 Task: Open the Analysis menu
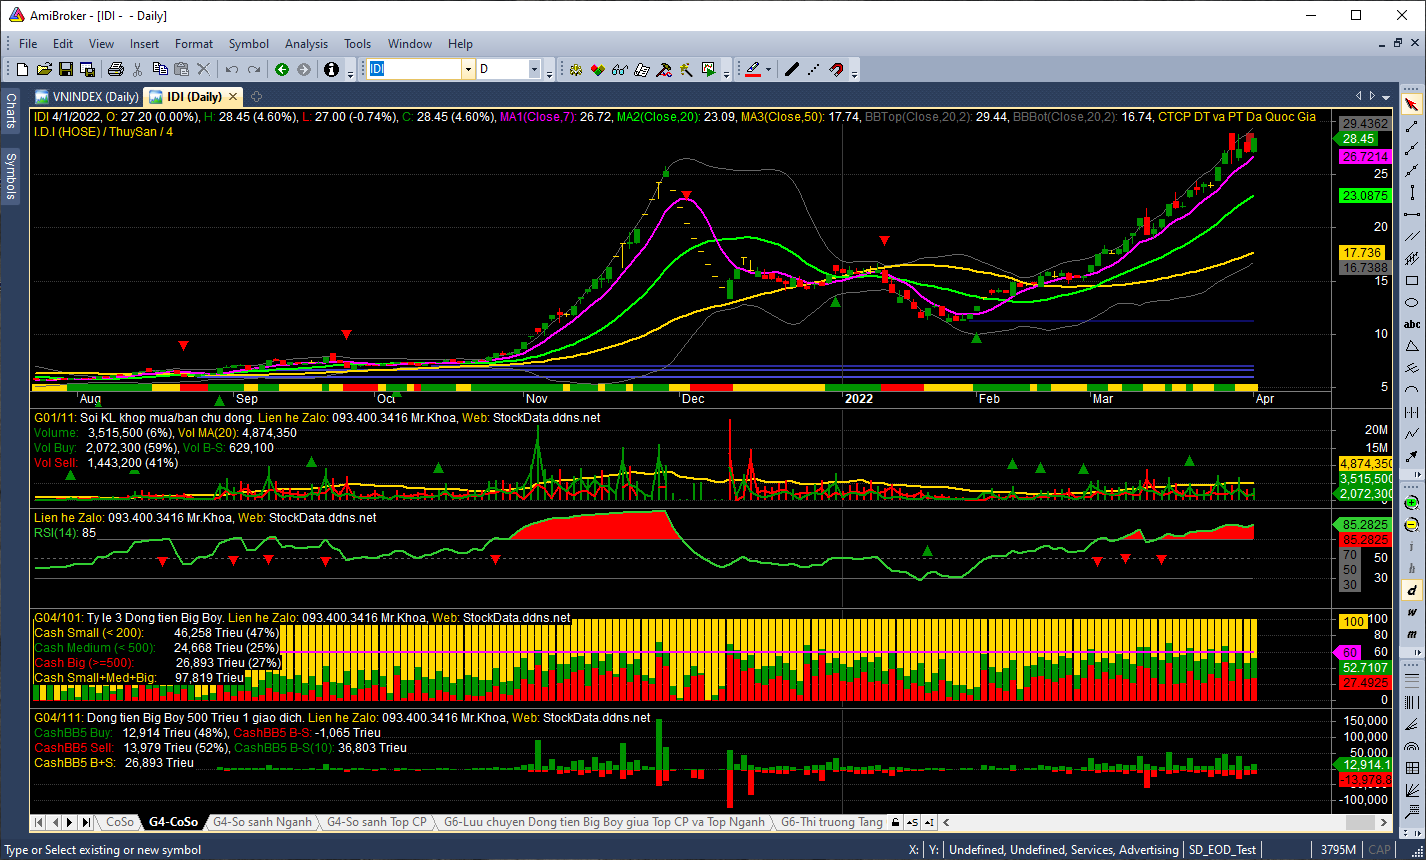pos(306,43)
